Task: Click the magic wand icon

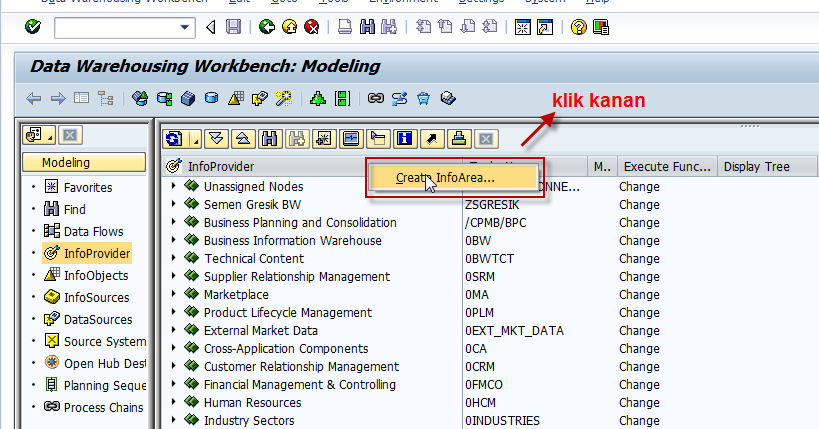Action: click(284, 98)
